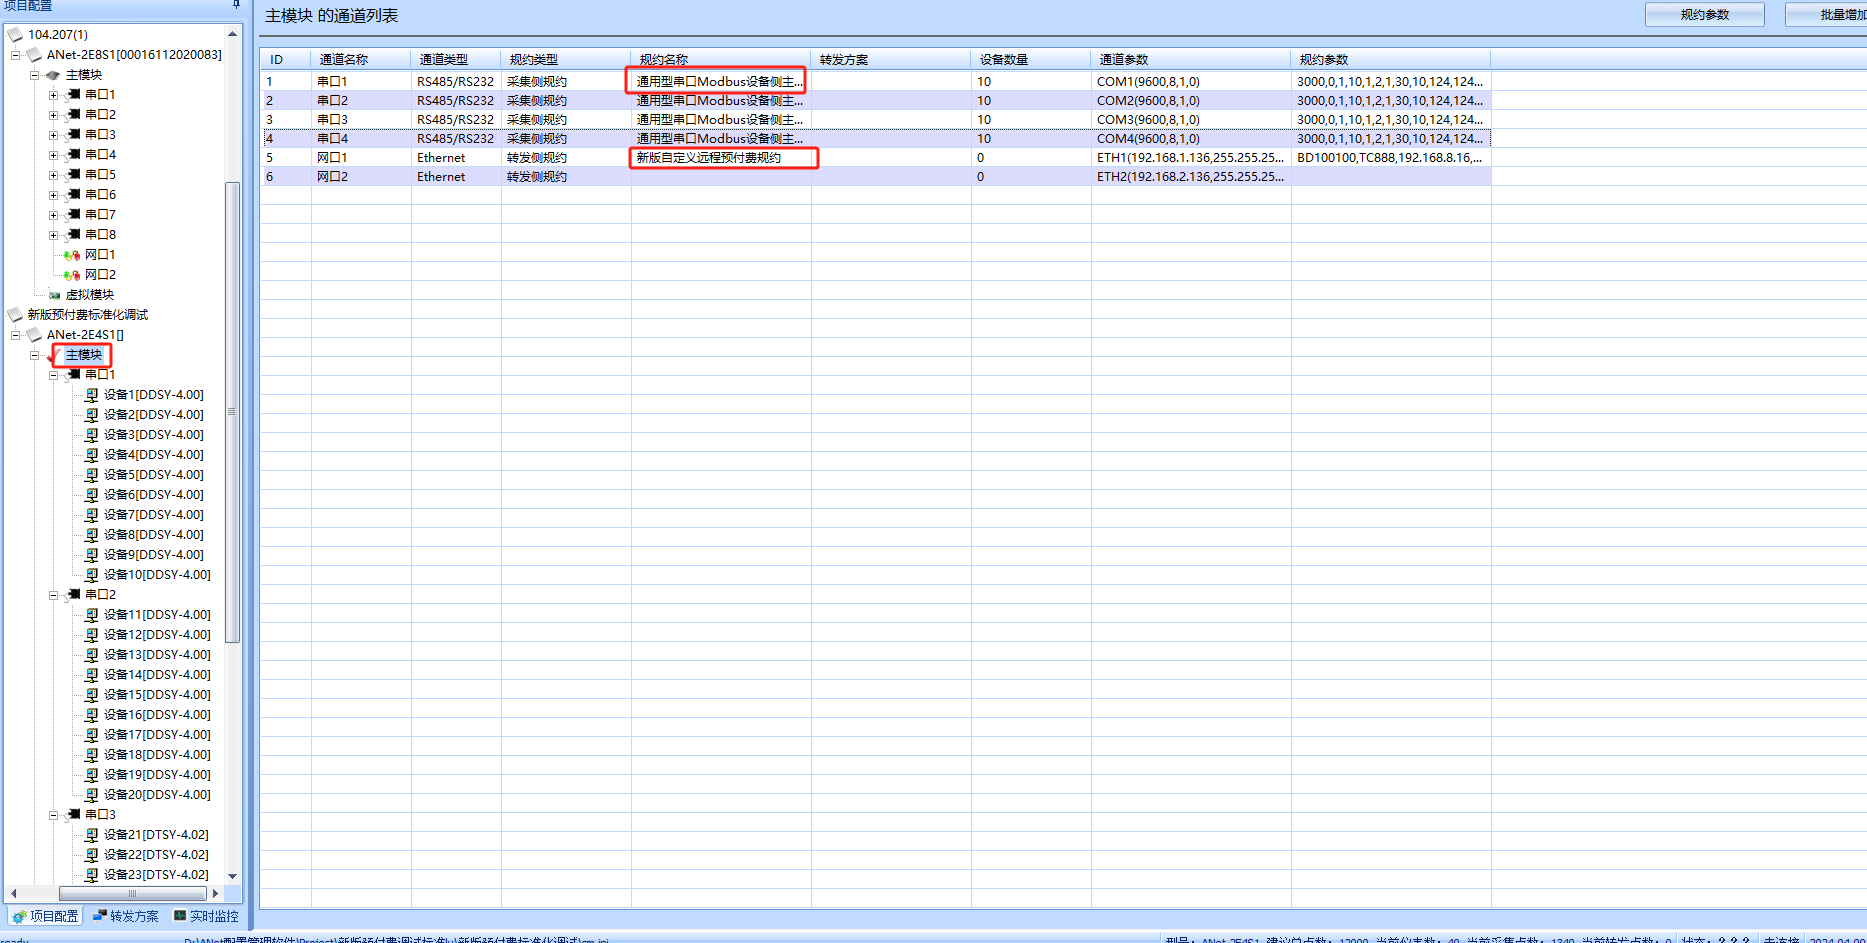Image resolution: width=1867 pixels, height=943 pixels.
Task: Click the 串口8 serial port icon
Action: (x=73, y=235)
